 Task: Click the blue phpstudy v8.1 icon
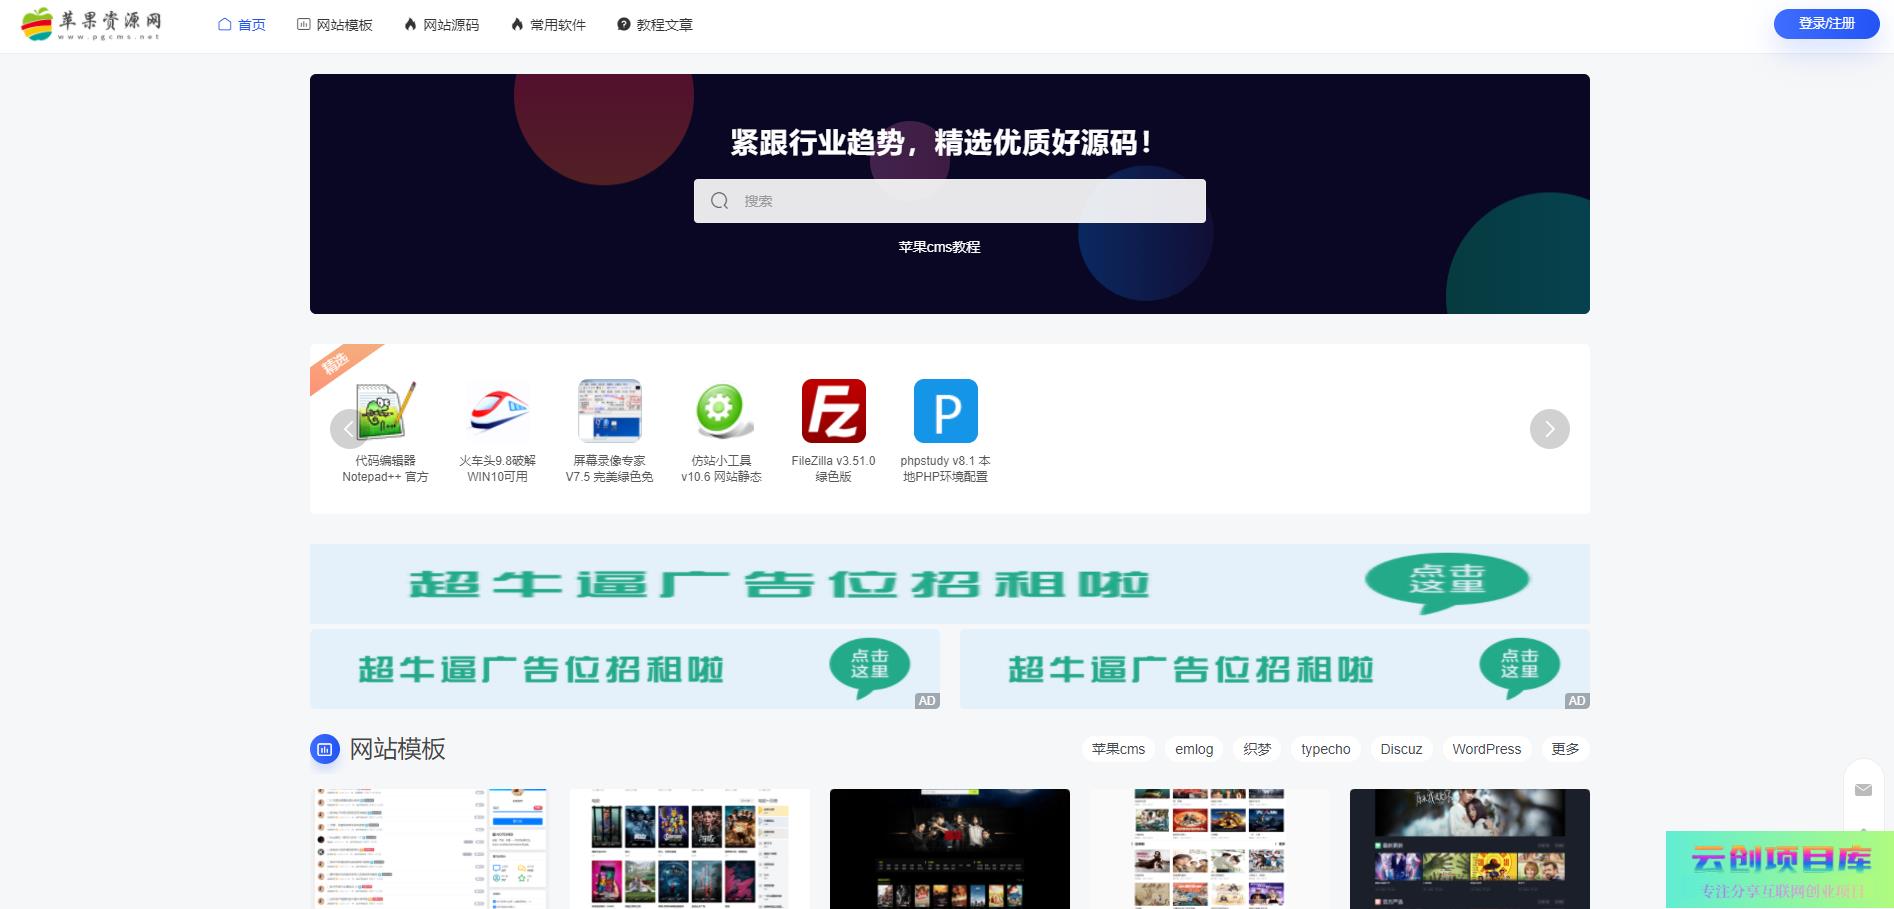pyautogui.click(x=945, y=411)
